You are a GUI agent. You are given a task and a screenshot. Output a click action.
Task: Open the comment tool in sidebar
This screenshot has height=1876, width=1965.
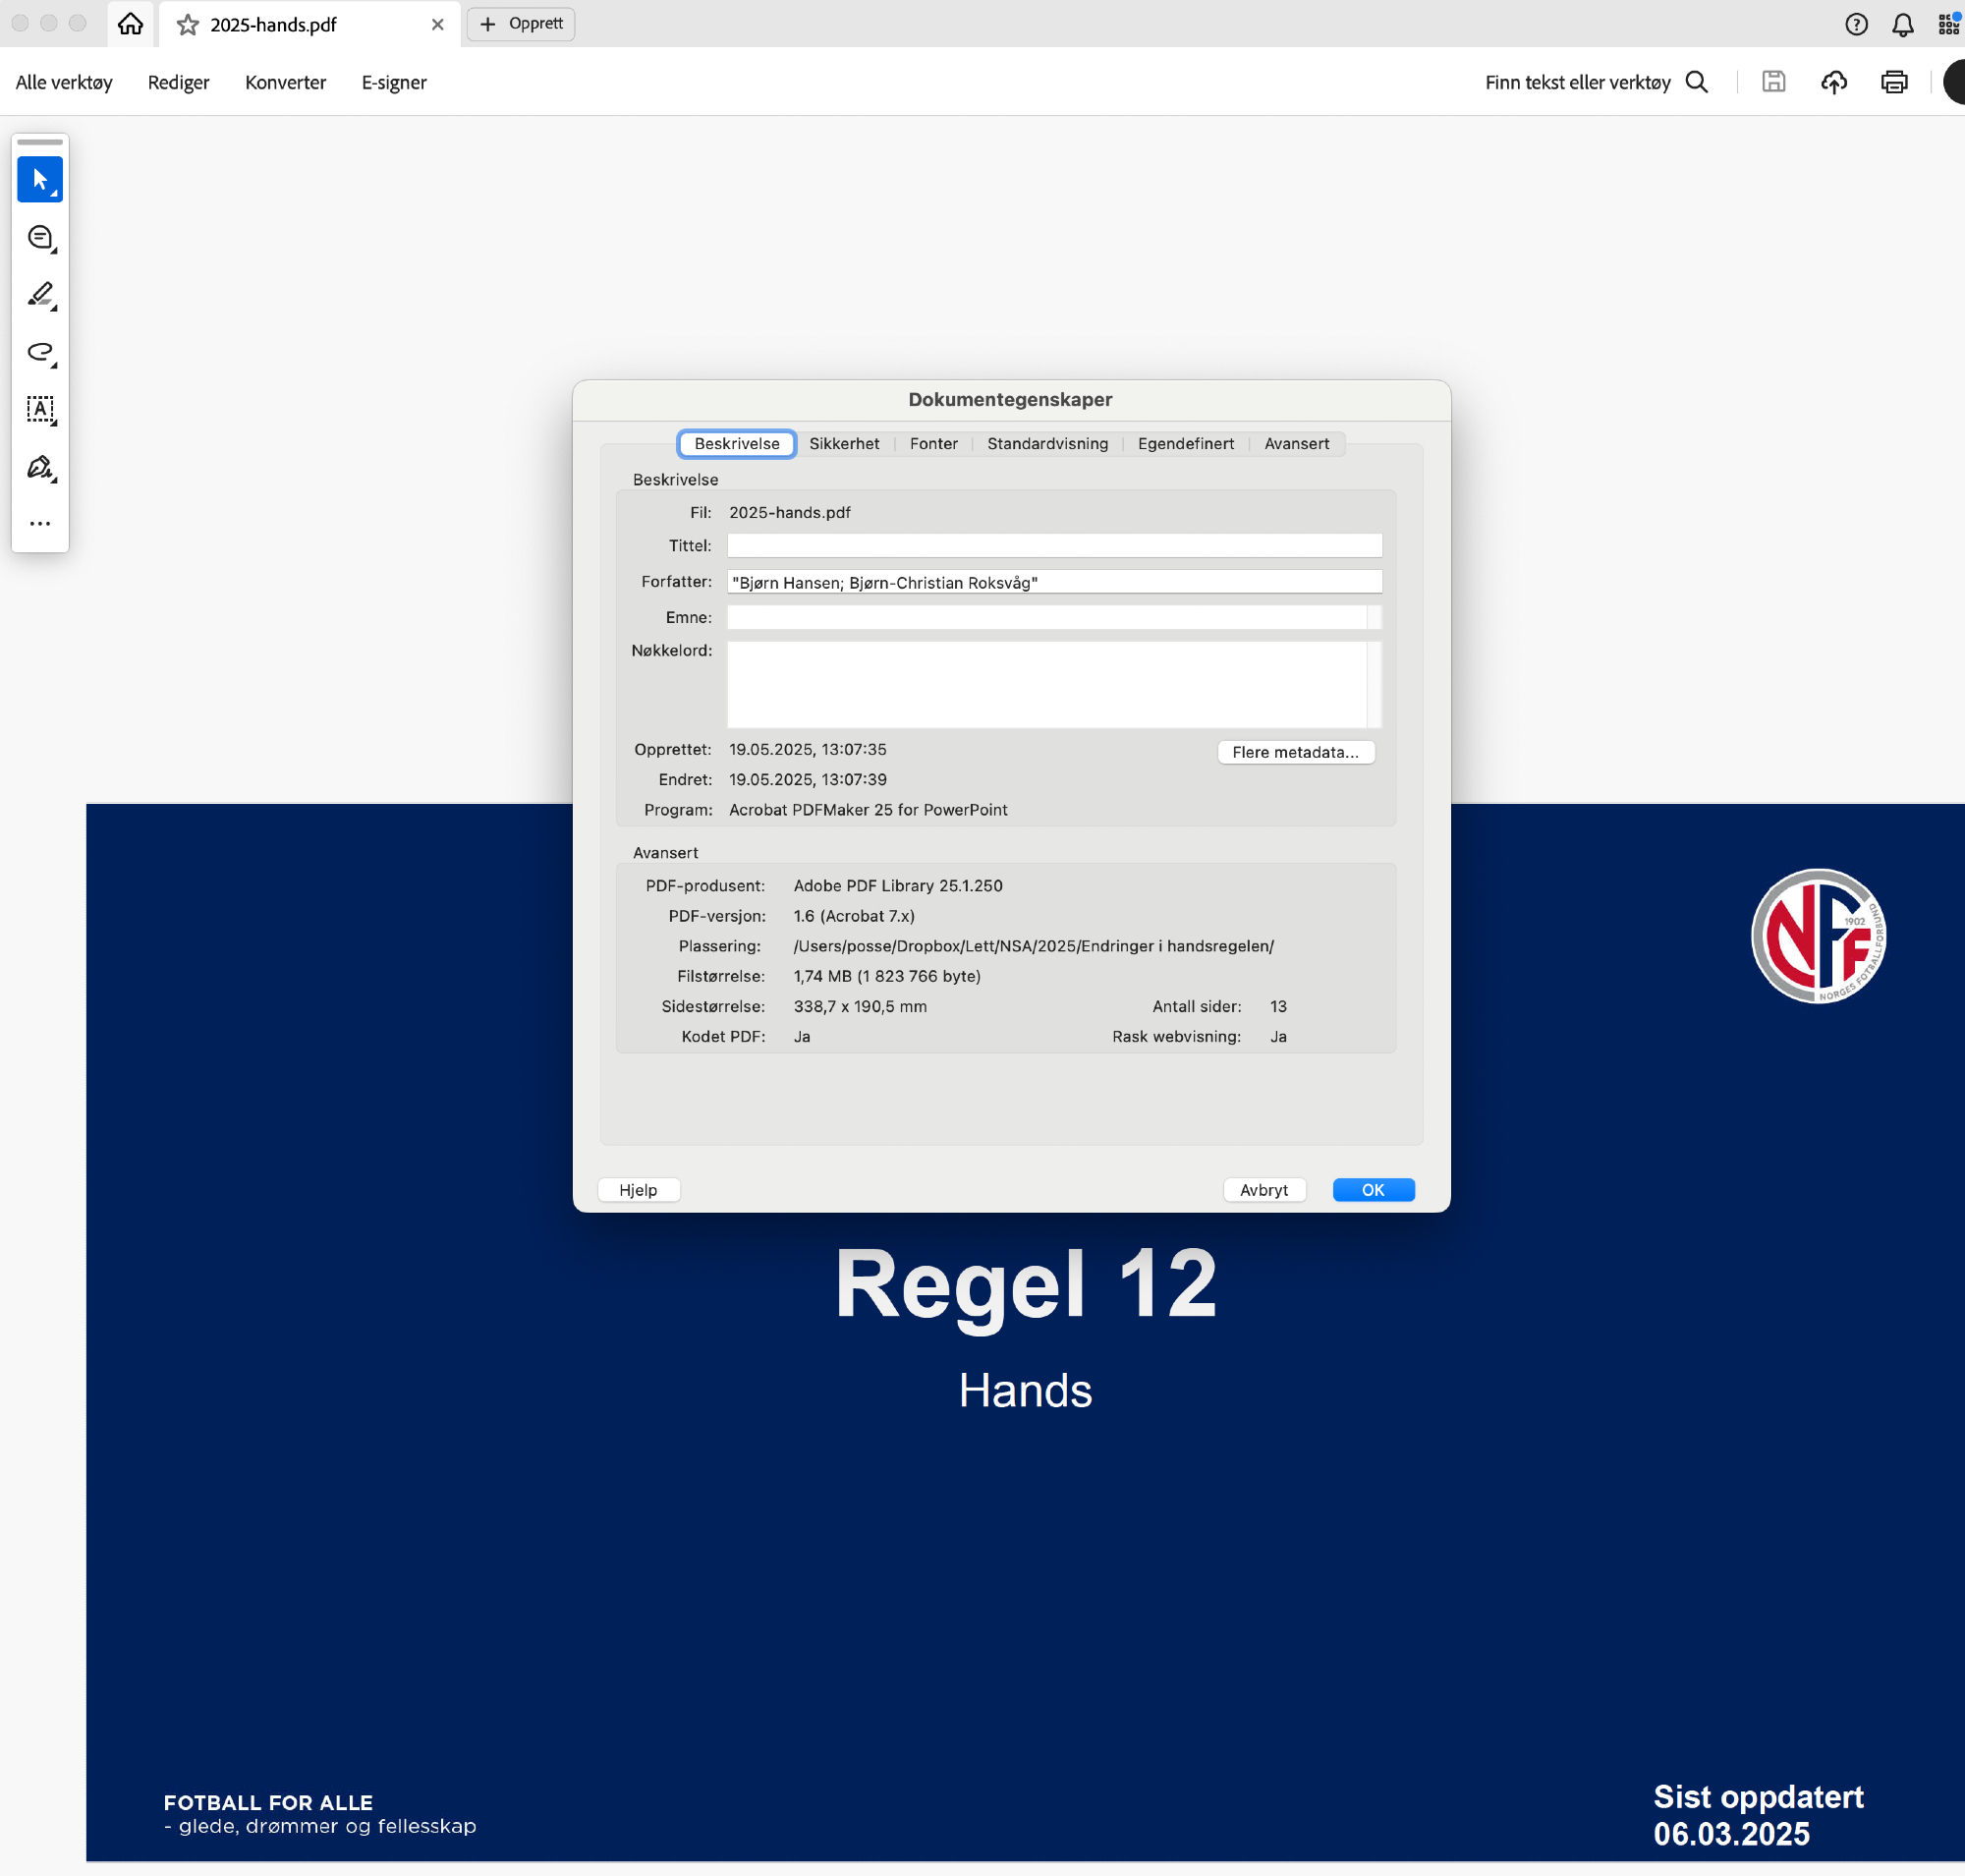40,238
